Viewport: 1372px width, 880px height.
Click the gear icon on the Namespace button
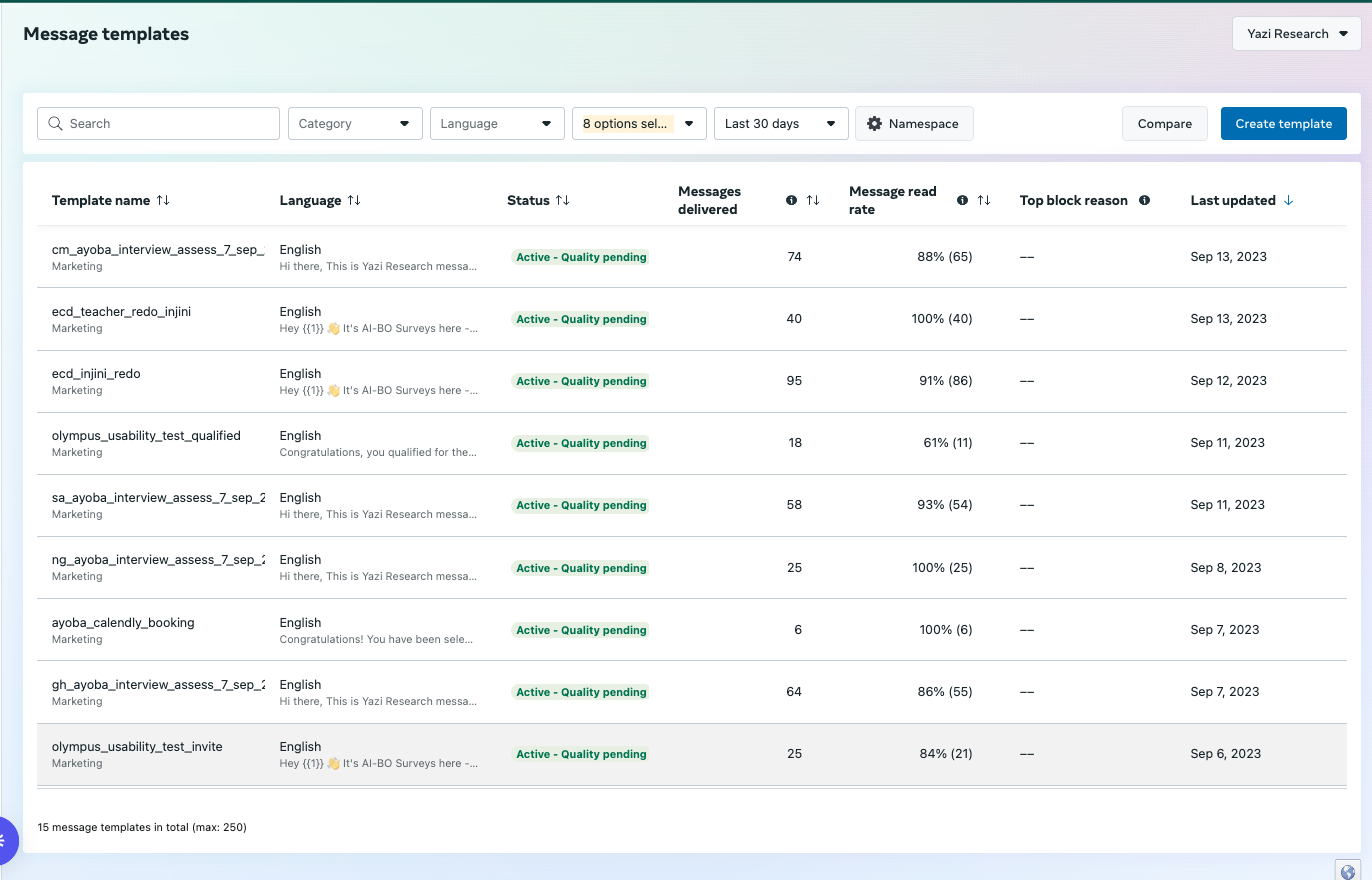(x=875, y=123)
